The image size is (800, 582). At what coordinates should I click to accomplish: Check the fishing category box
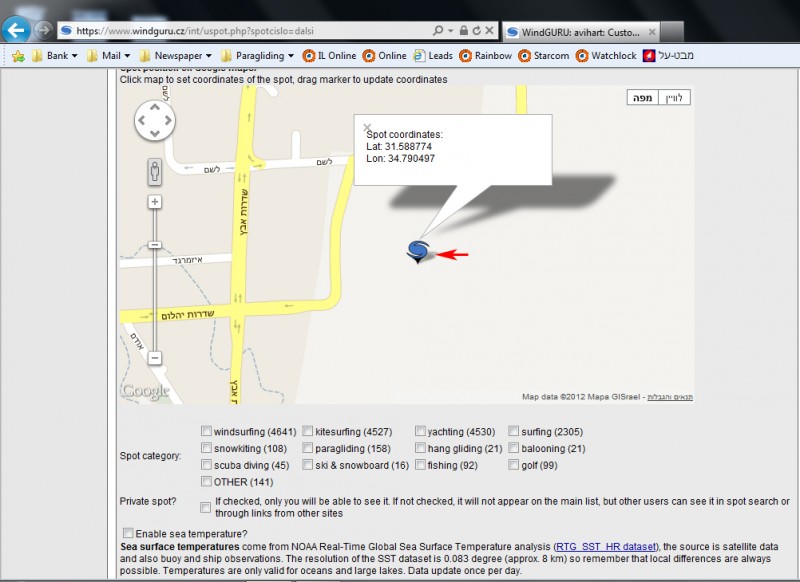tap(420, 465)
